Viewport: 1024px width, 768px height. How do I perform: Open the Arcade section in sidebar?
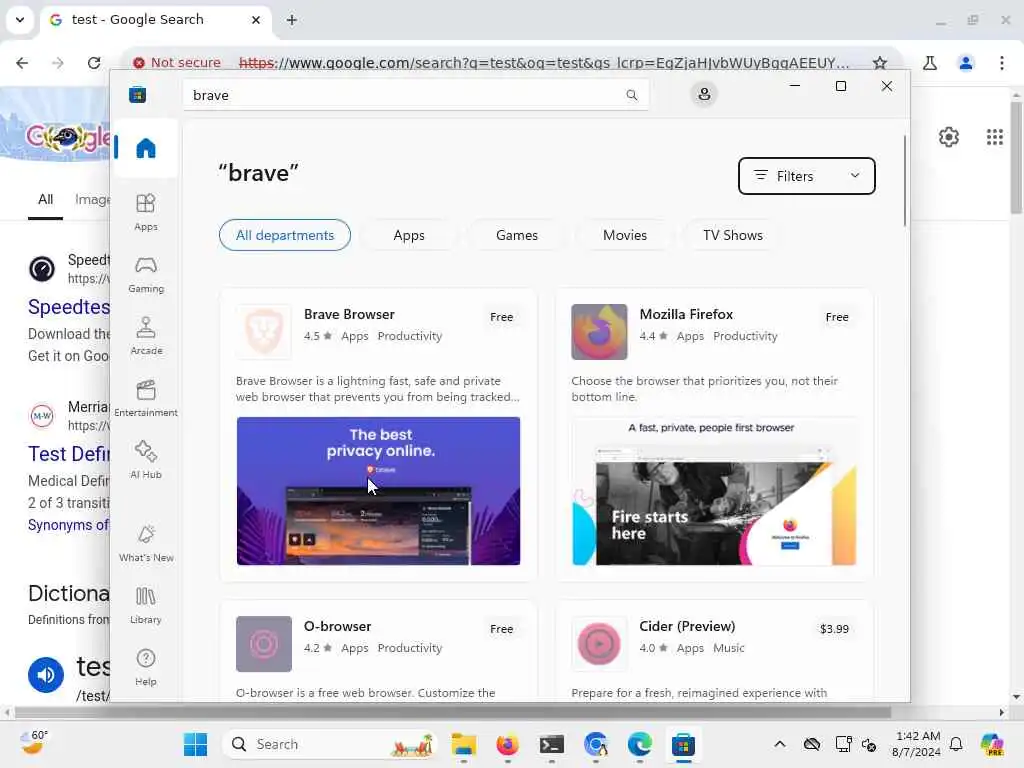[x=146, y=336]
